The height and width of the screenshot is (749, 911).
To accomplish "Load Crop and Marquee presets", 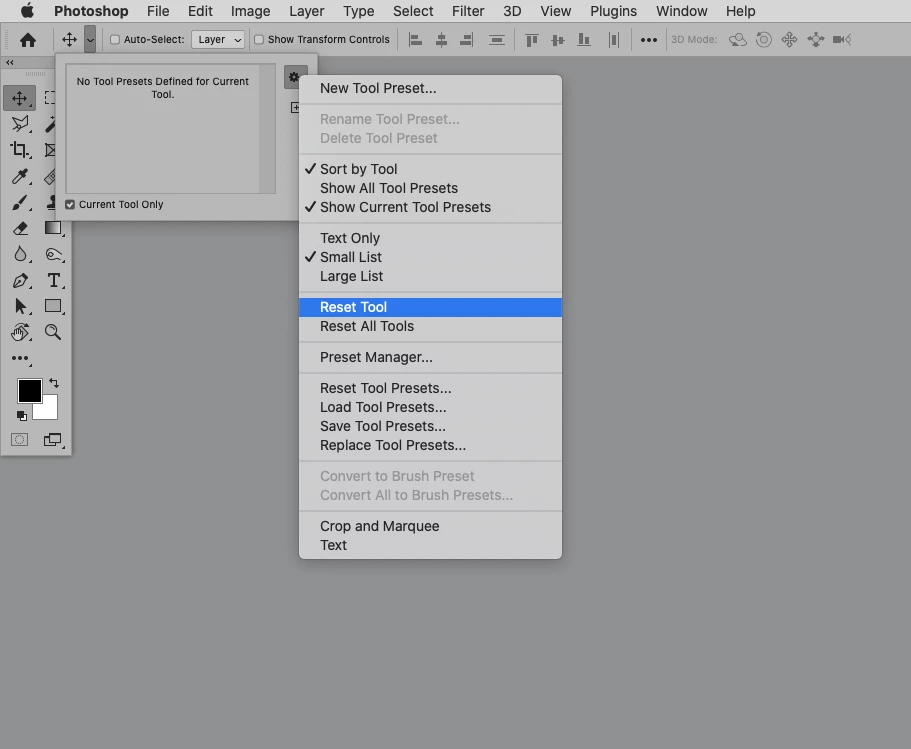I will 431,526.
